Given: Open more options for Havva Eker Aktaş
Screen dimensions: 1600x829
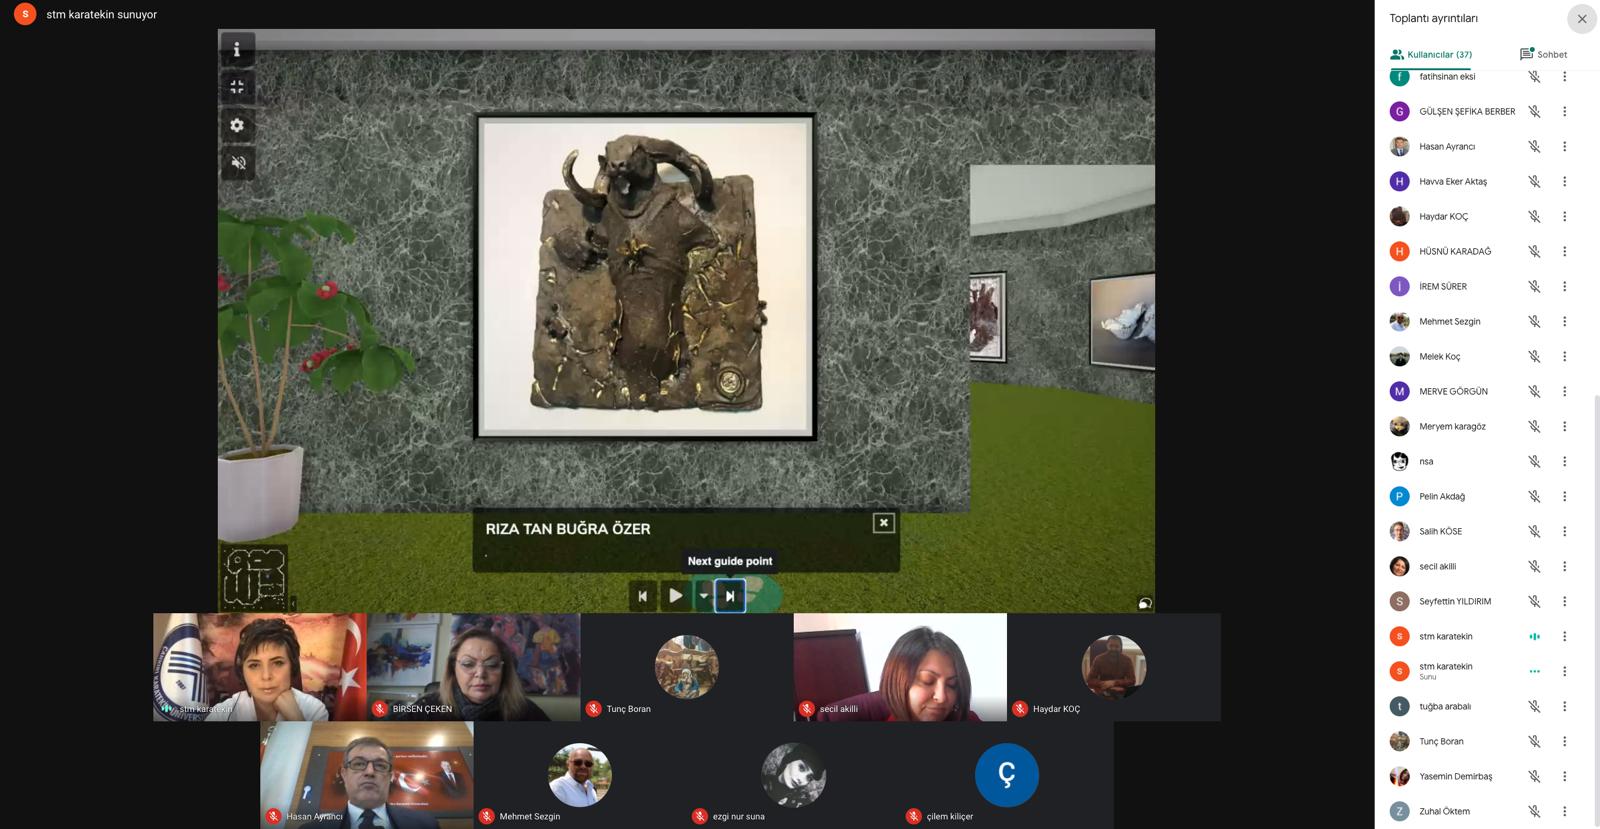Looking at the screenshot, I should (x=1565, y=182).
